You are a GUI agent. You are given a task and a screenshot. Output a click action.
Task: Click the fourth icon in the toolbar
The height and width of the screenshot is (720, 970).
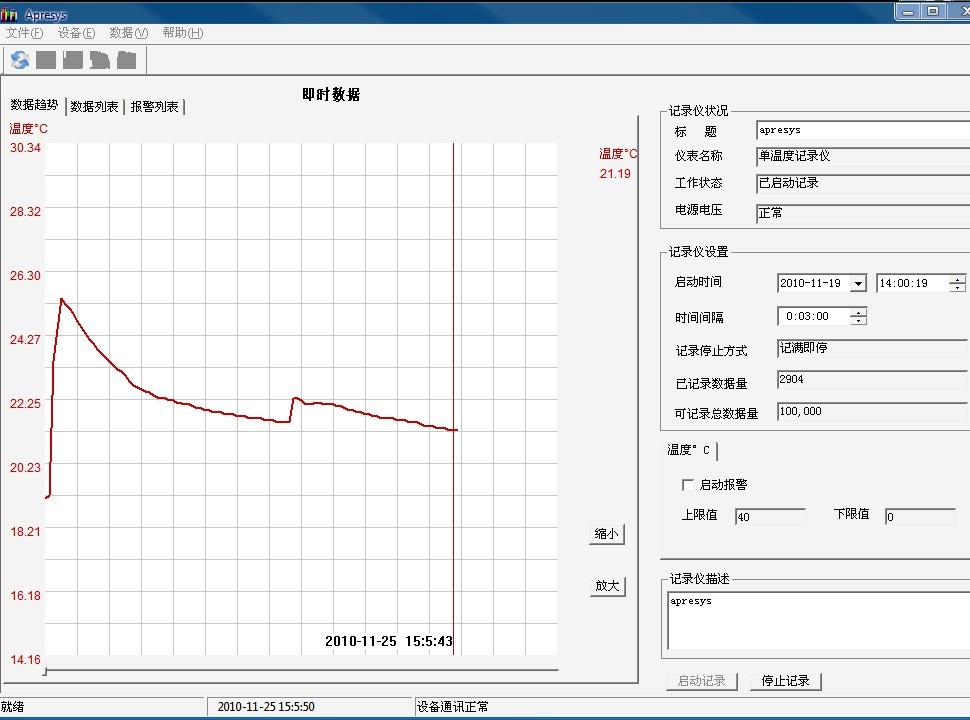[99, 60]
